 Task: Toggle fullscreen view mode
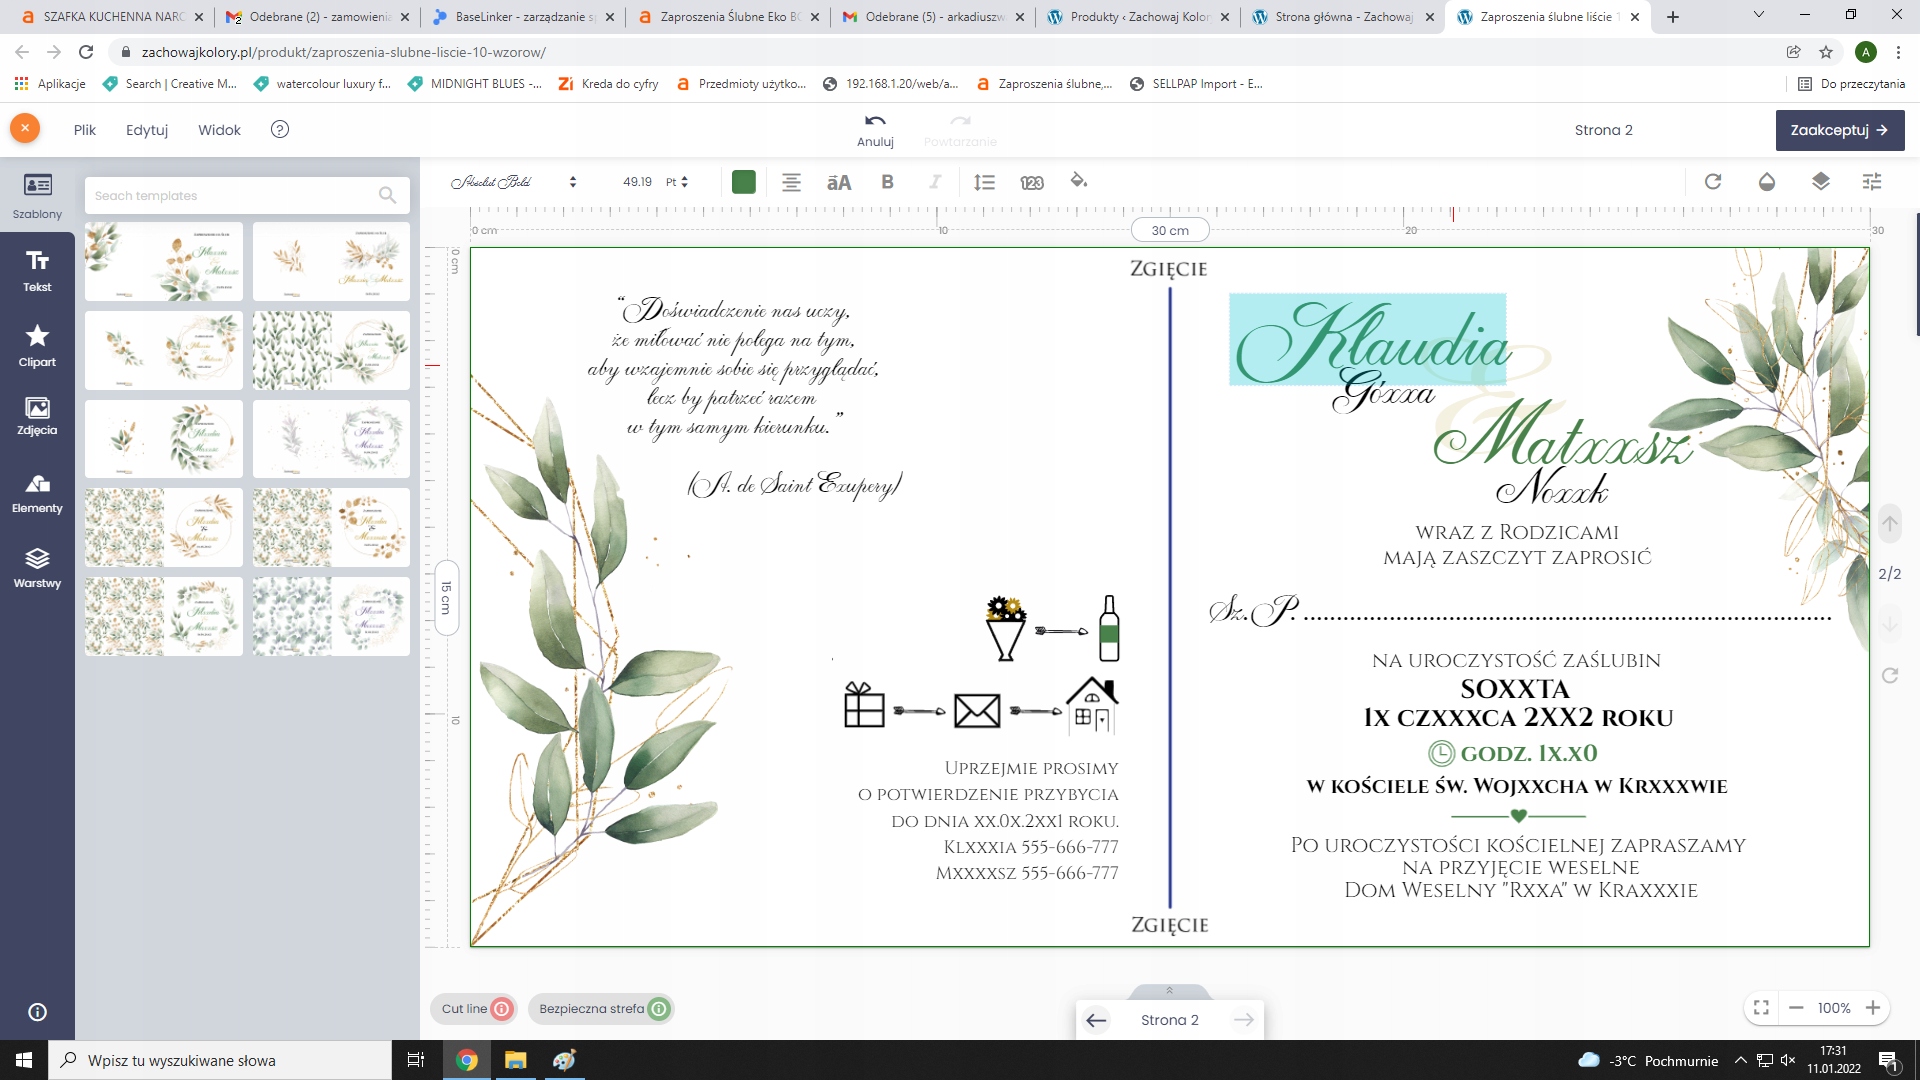[1761, 1008]
